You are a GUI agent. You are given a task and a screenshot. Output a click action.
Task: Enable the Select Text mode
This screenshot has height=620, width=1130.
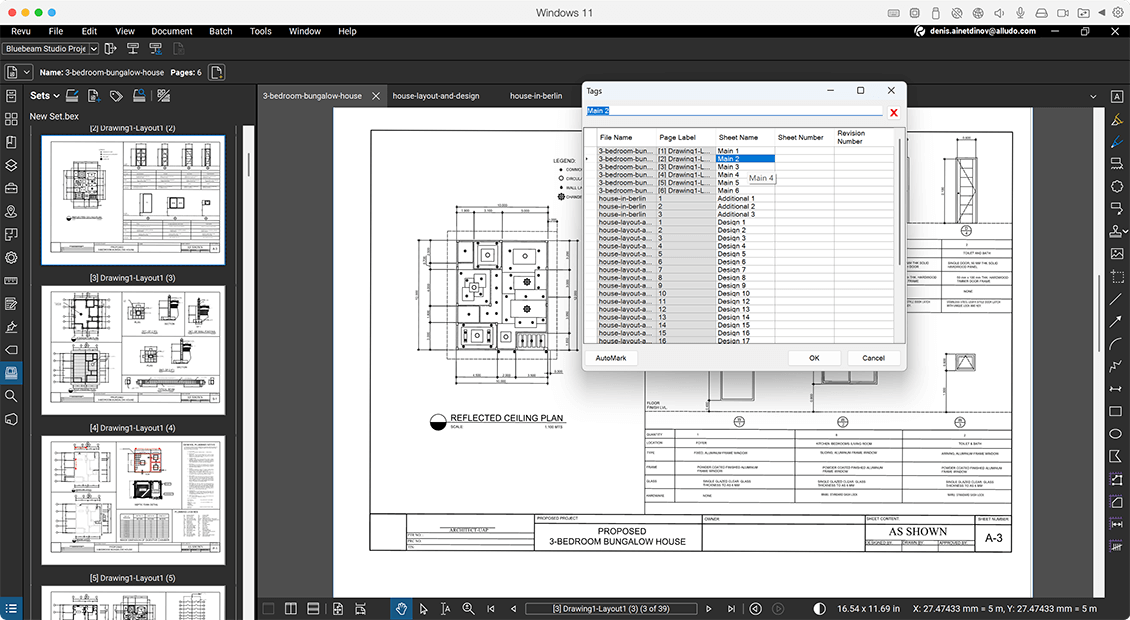[x=446, y=608]
